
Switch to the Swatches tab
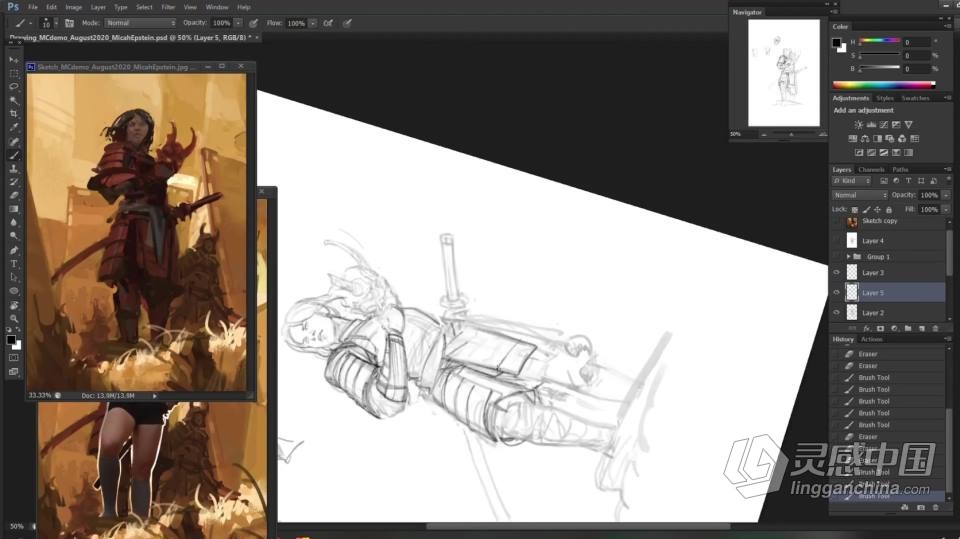915,98
